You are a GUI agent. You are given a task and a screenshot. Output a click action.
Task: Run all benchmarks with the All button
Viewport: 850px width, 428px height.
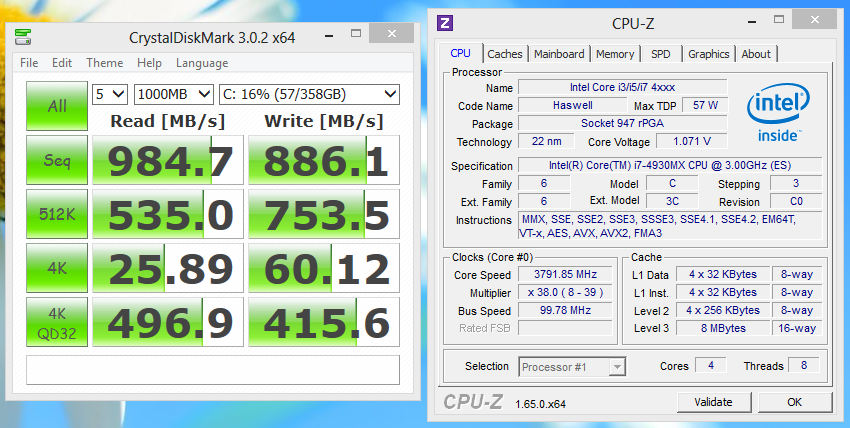[57, 106]
